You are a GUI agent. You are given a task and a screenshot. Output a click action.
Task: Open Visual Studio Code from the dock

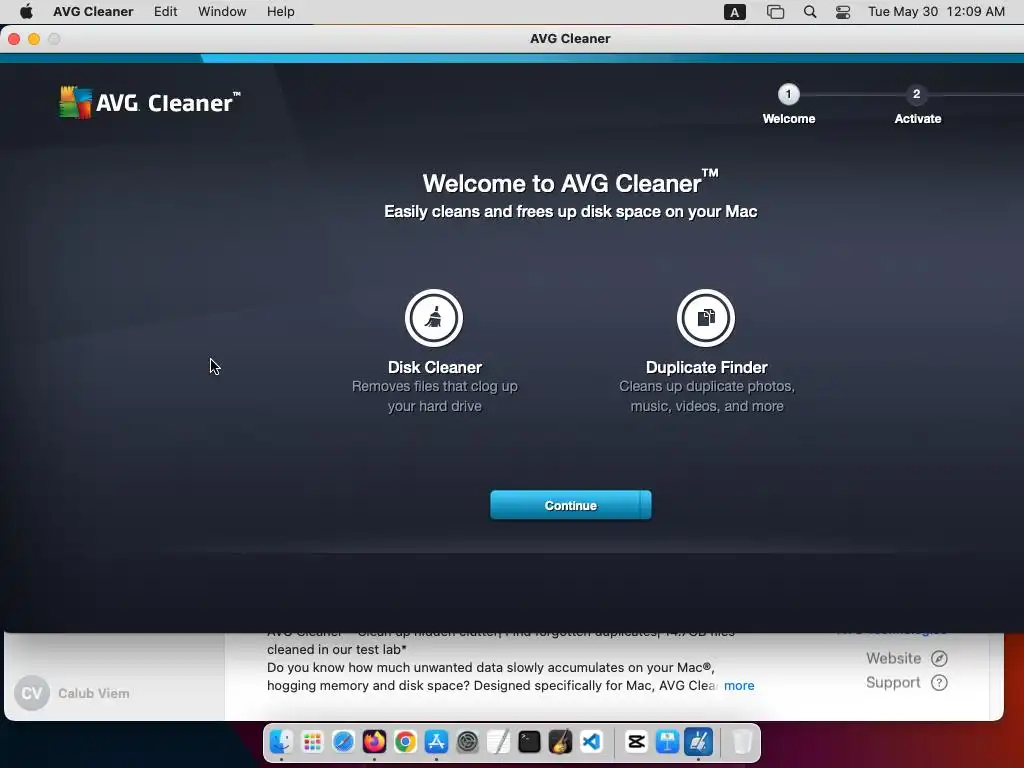pos(591,742)
